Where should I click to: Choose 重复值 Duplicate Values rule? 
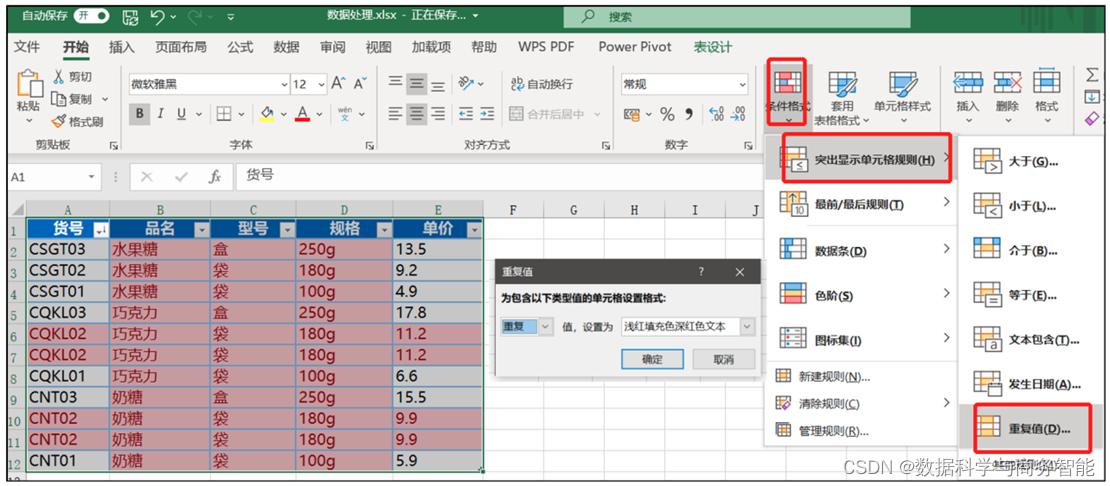click(1031, 429)
